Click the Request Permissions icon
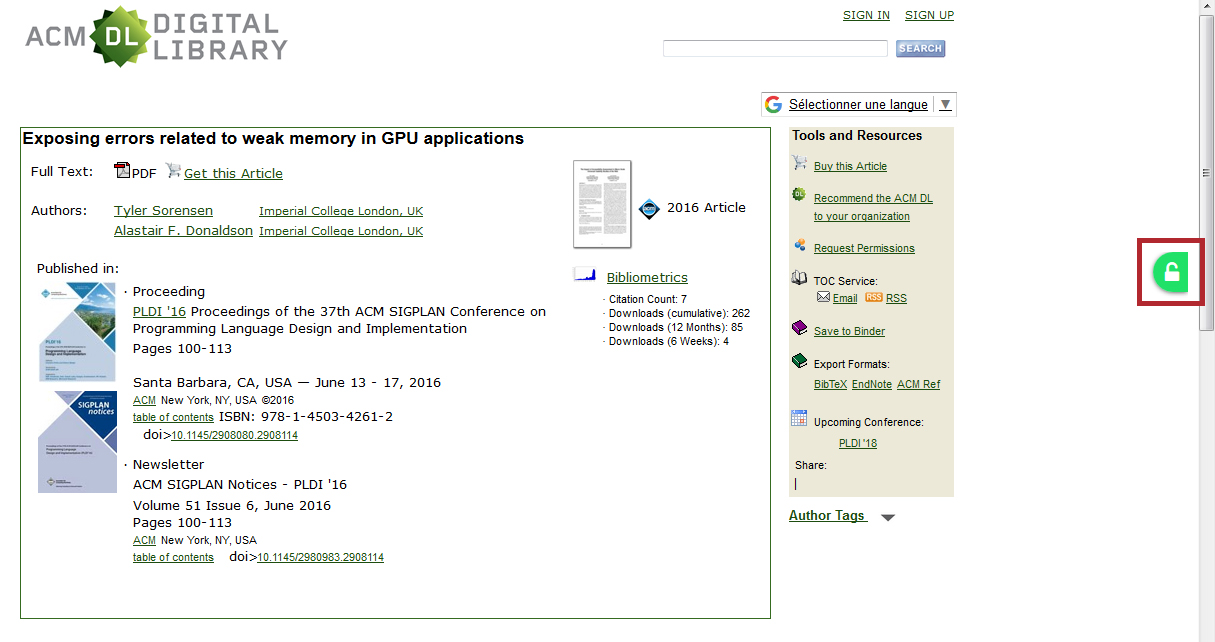This screenshot has width=1215, height=642. coord(799,245)
